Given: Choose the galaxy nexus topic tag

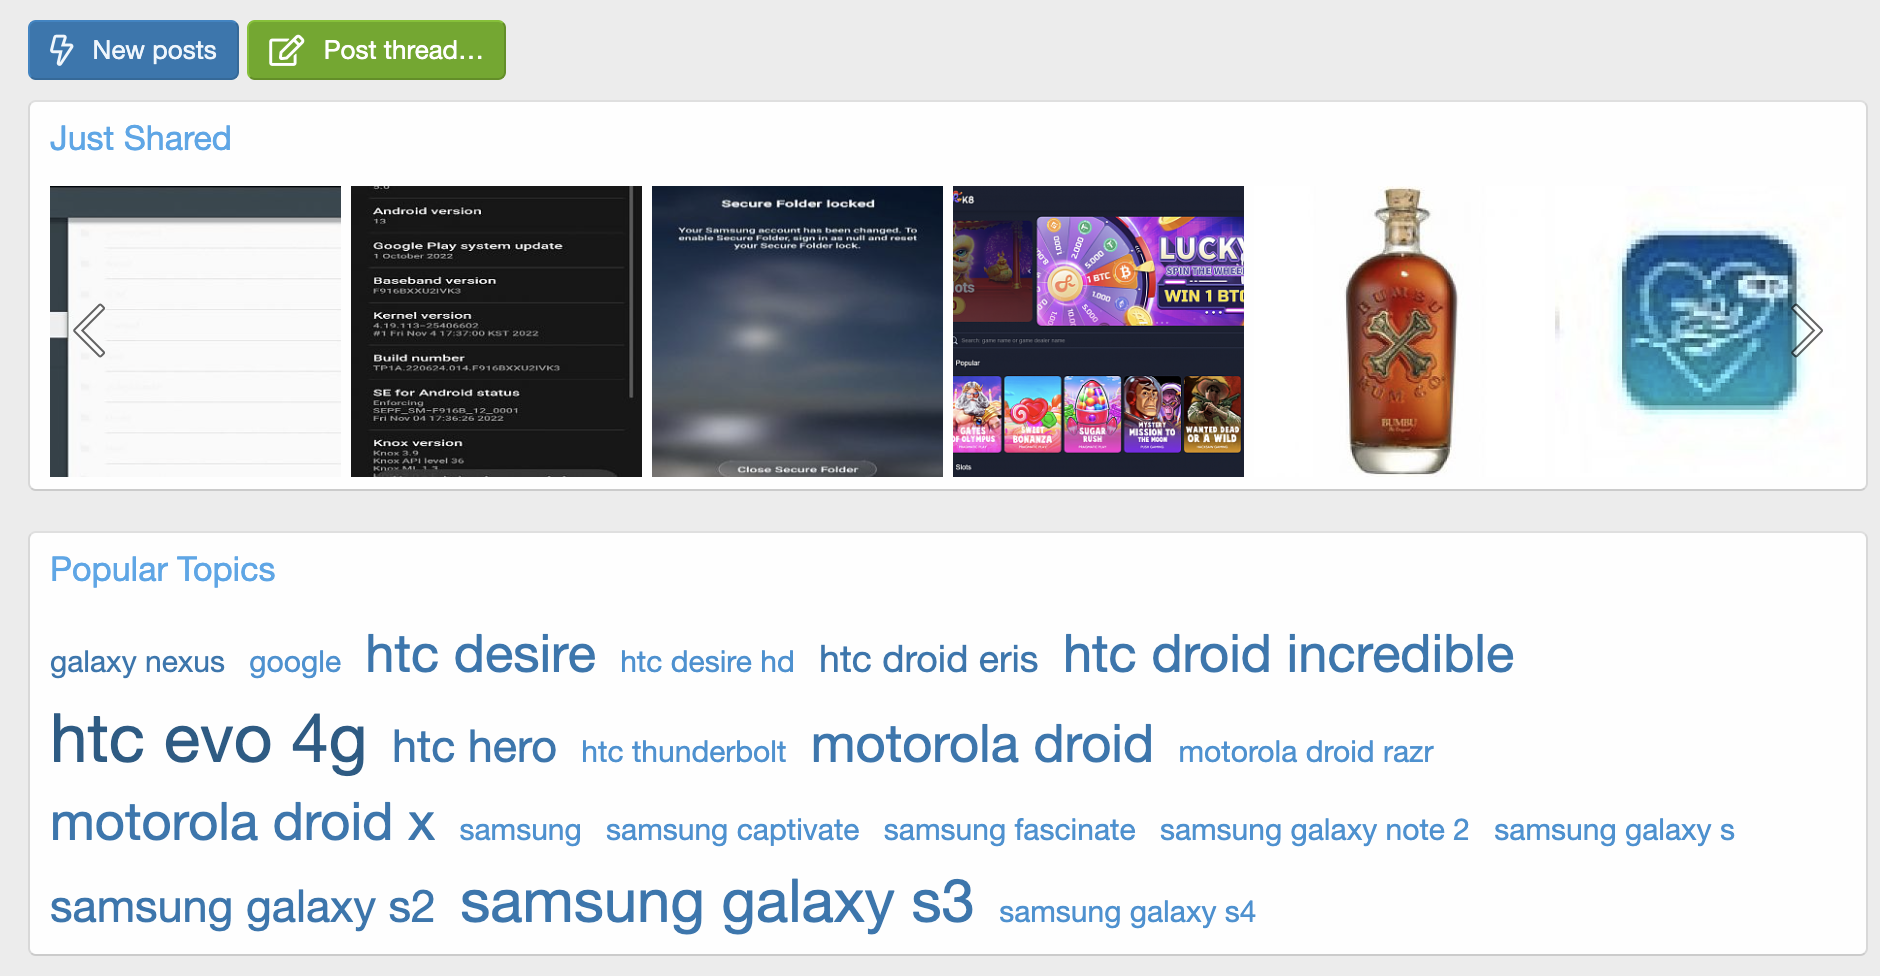Looking at the screenshot, I should tap(137, 662).
